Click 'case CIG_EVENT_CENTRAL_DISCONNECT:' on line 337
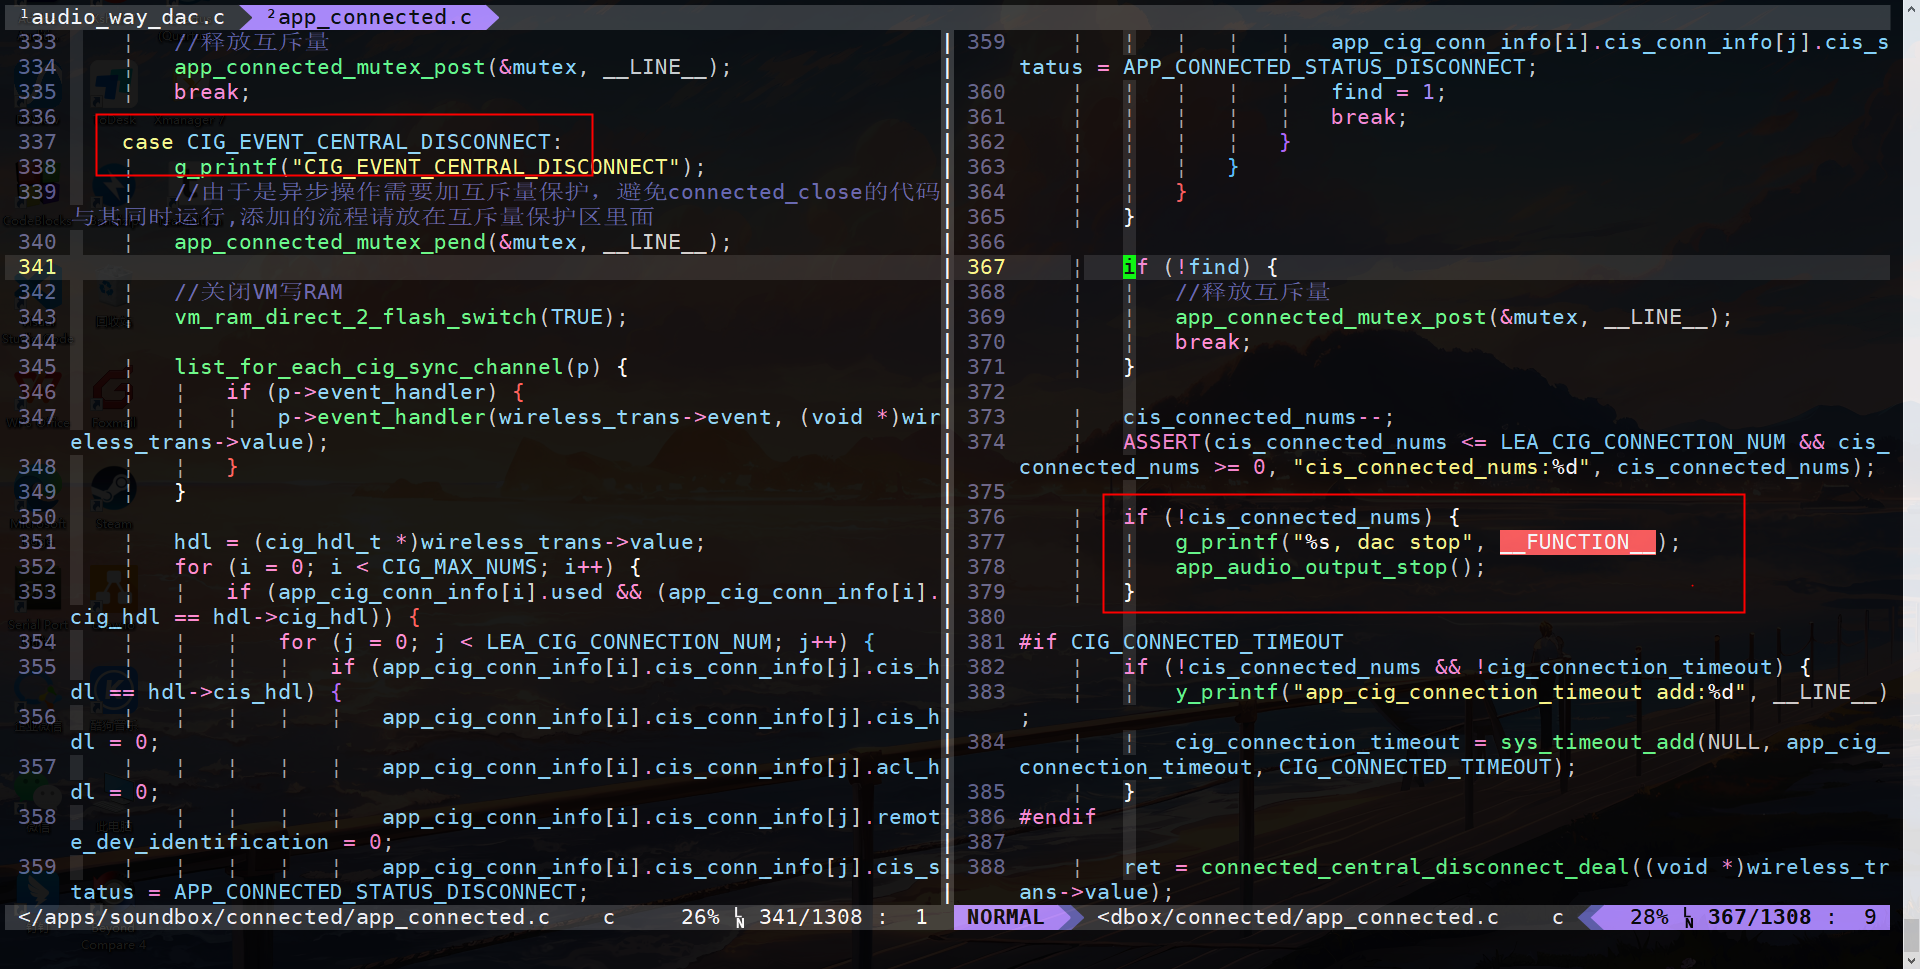1920x969 pixels. click(342, 142)
